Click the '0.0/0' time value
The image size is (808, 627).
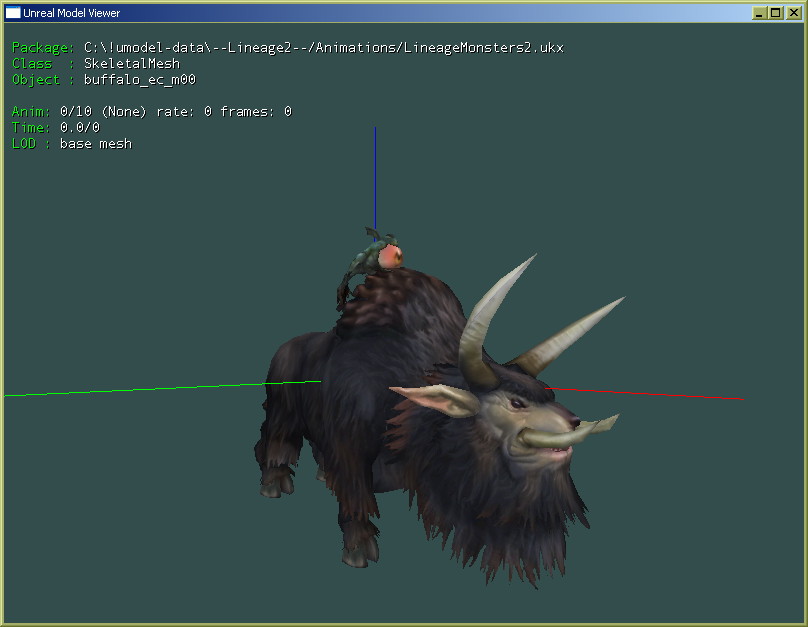tap(80, 127)
